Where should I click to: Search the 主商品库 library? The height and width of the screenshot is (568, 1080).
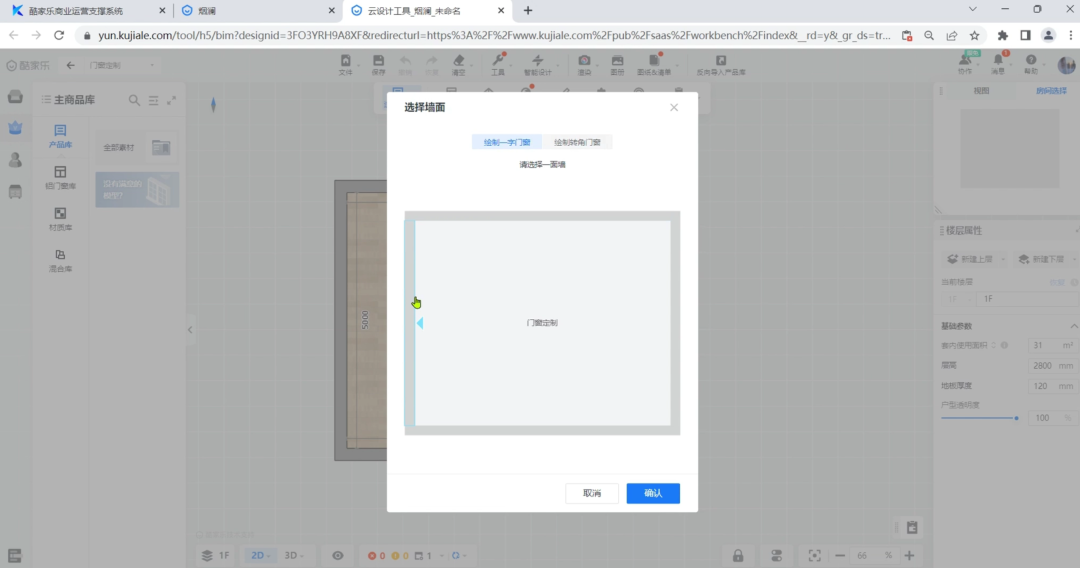click(134, 101)
